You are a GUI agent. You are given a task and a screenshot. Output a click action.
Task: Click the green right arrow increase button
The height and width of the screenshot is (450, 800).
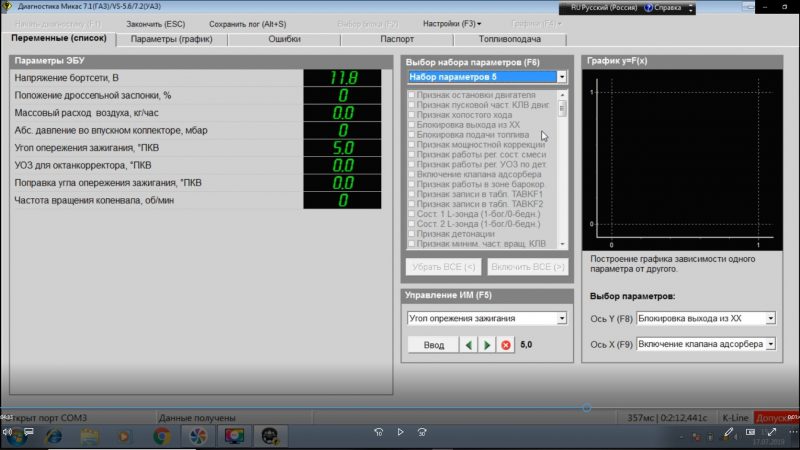coord(487,345)
